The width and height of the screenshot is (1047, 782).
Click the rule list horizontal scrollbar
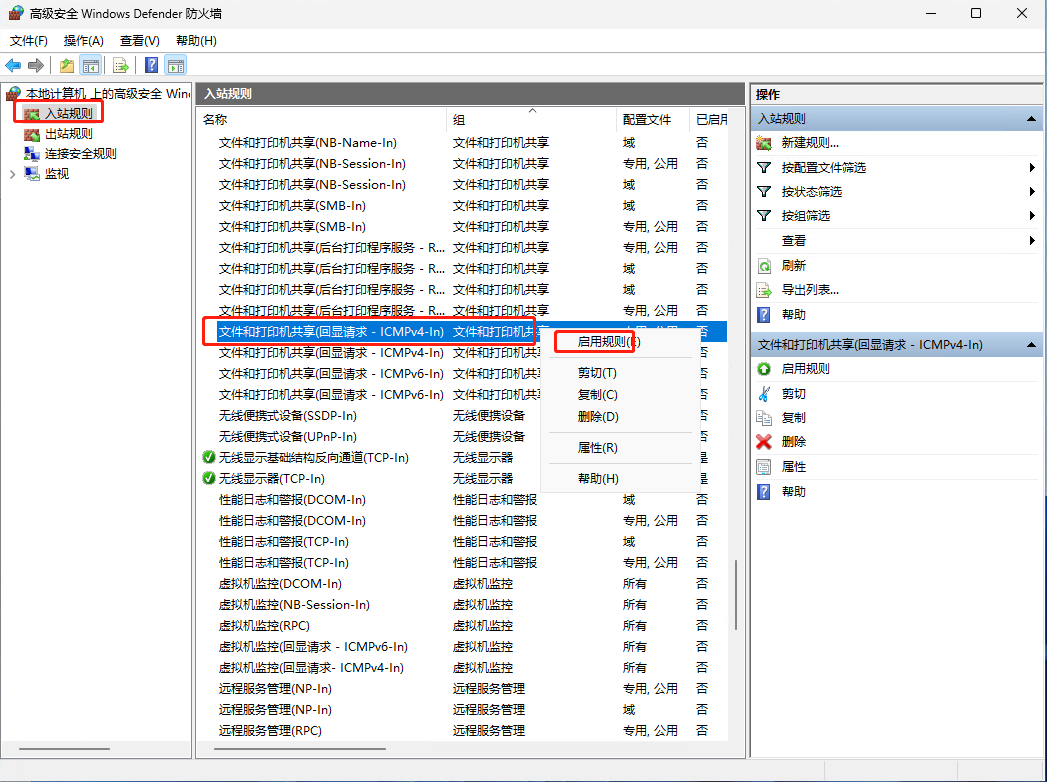(300, 749)
